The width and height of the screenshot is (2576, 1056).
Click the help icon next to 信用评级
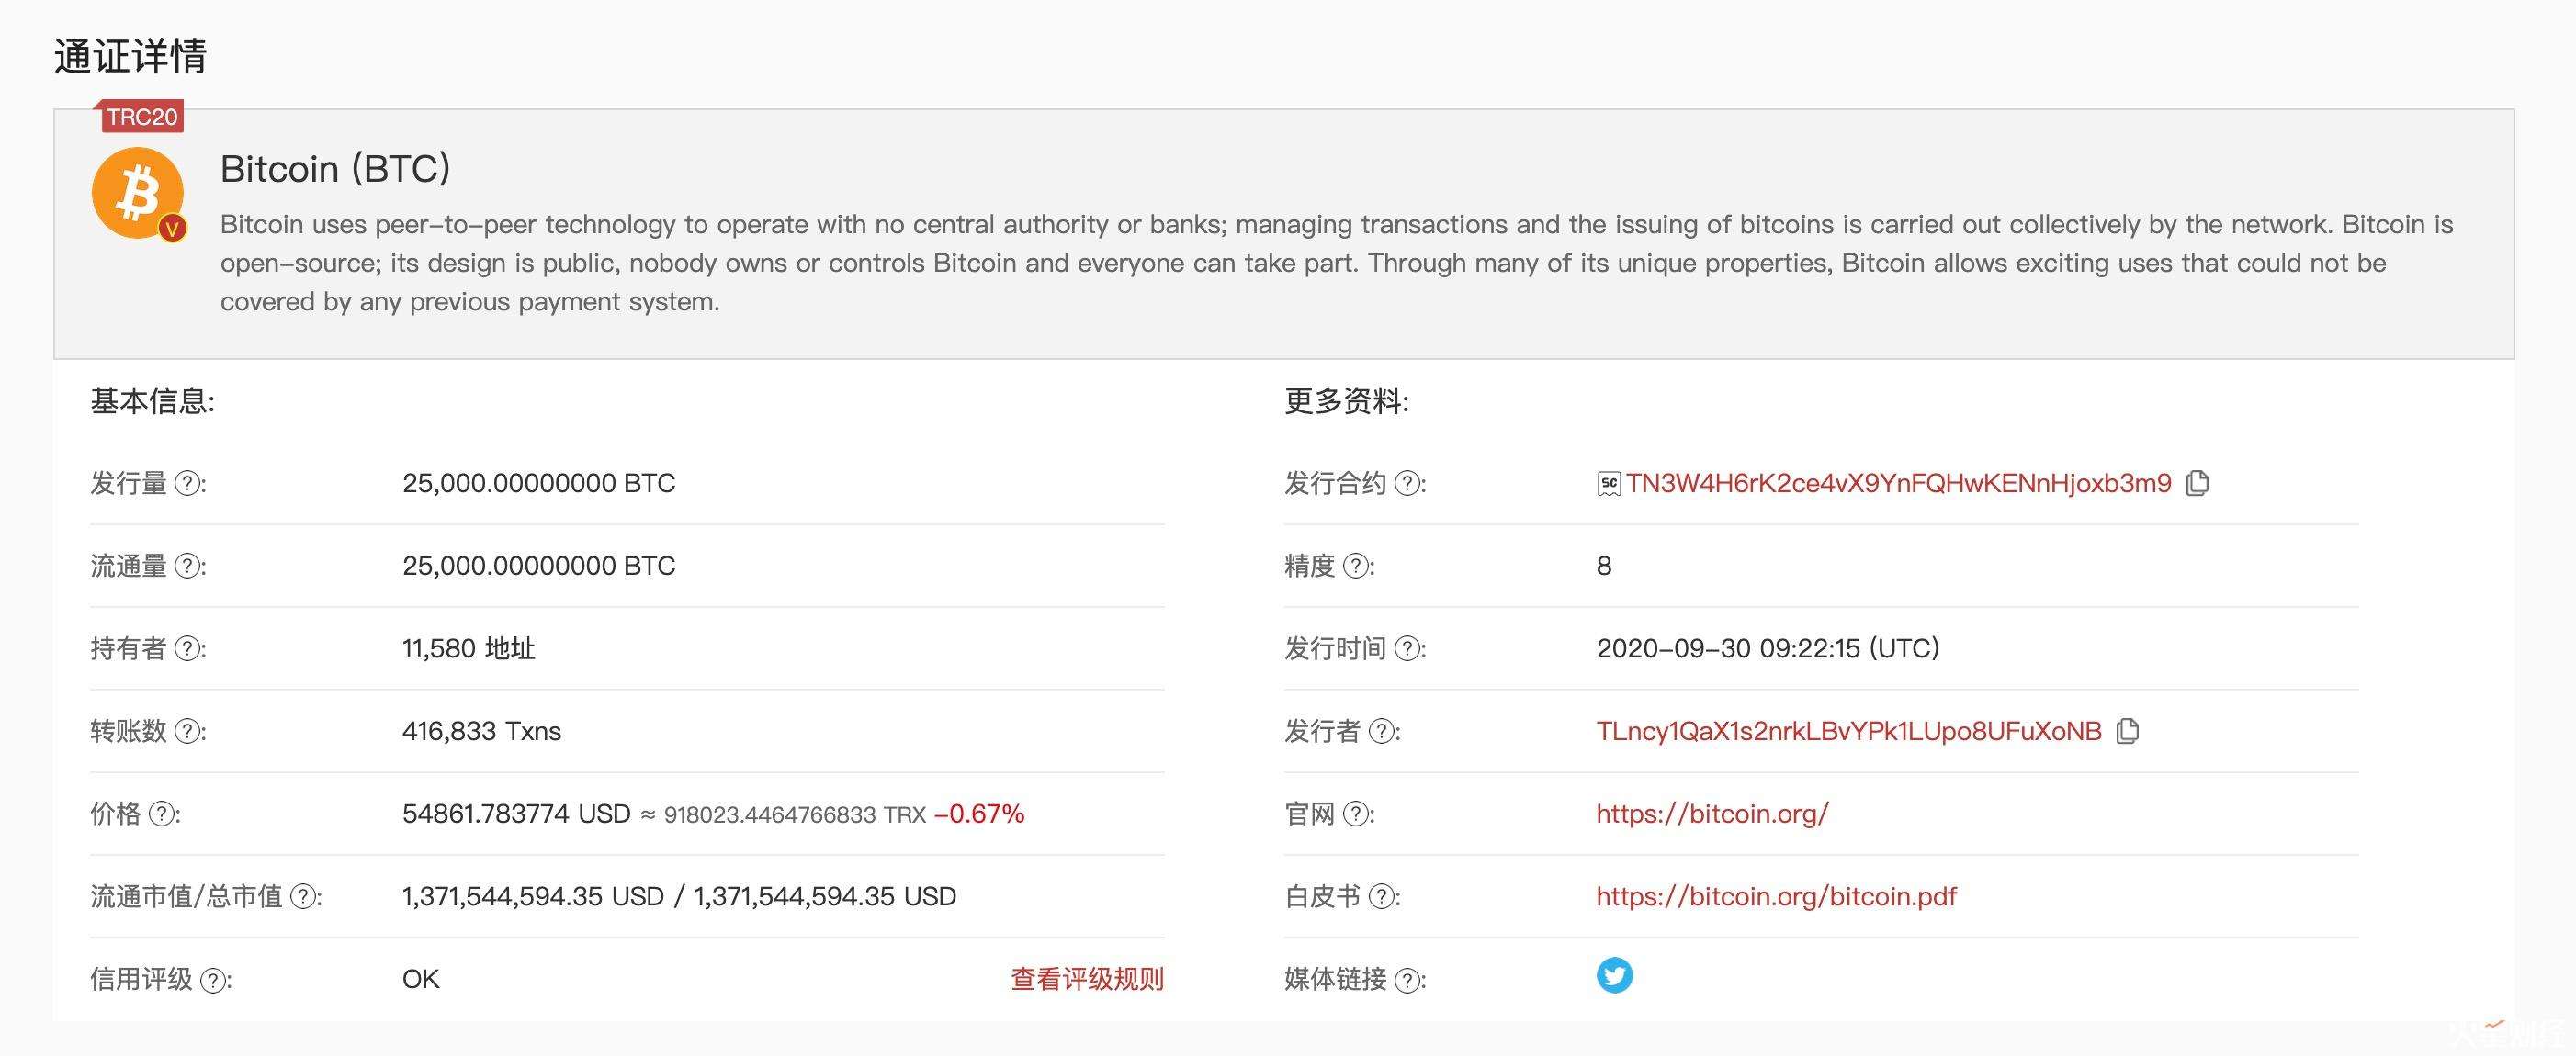pos(213,980)
